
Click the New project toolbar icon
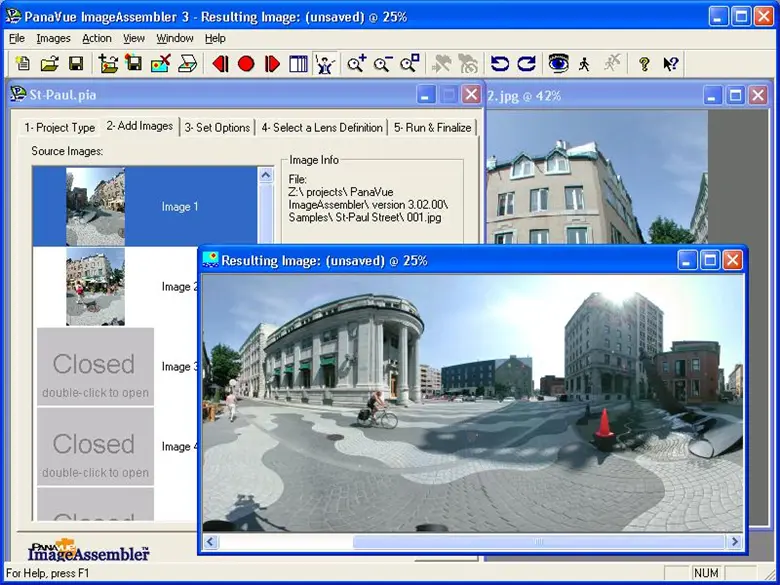click(x=23, y=64)
